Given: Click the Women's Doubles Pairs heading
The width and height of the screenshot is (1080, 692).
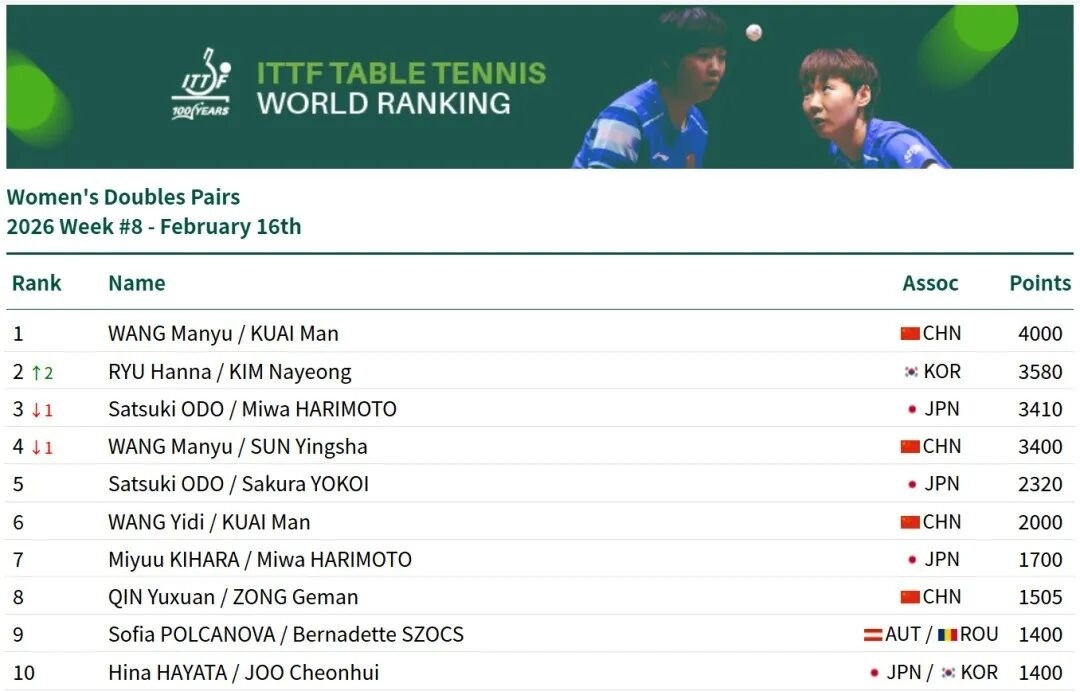Looking at the screenshot, I should [123, 197].
